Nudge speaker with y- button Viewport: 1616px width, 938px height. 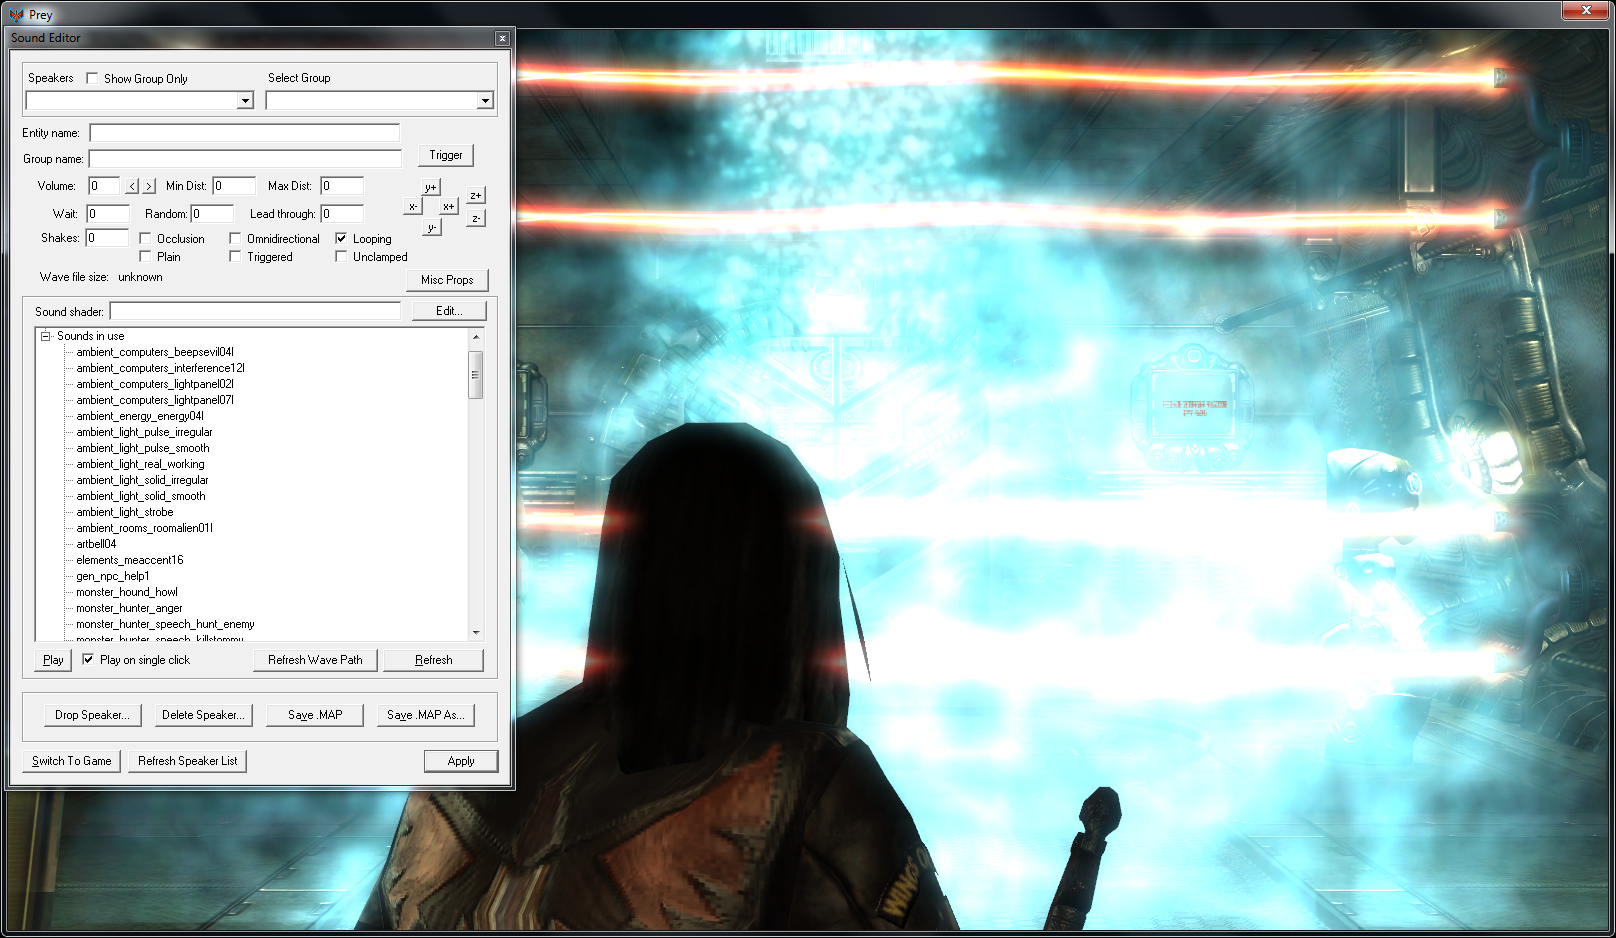(x=431, y=227)
